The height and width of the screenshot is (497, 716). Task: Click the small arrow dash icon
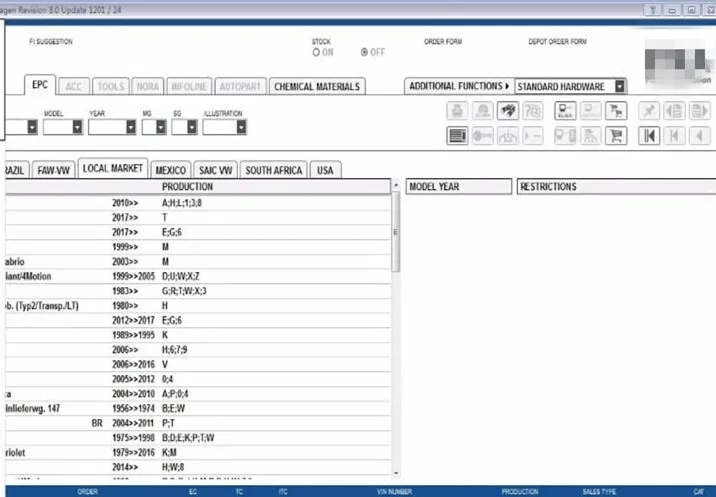tap(533, 136)
